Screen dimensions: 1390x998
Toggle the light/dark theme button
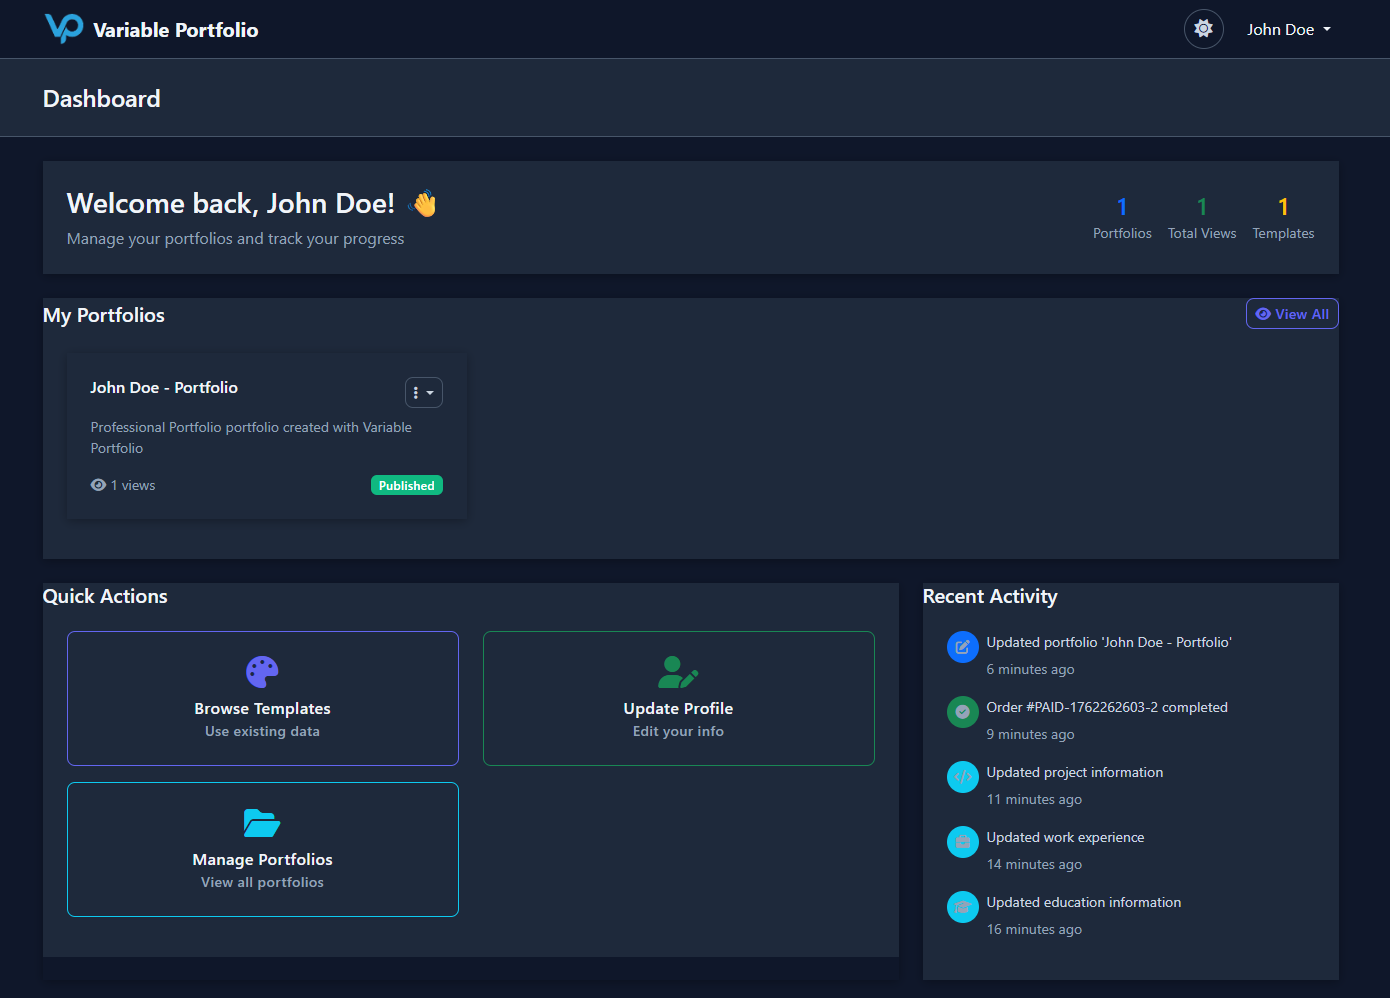pyautogui.click(x=1203, y=29)
